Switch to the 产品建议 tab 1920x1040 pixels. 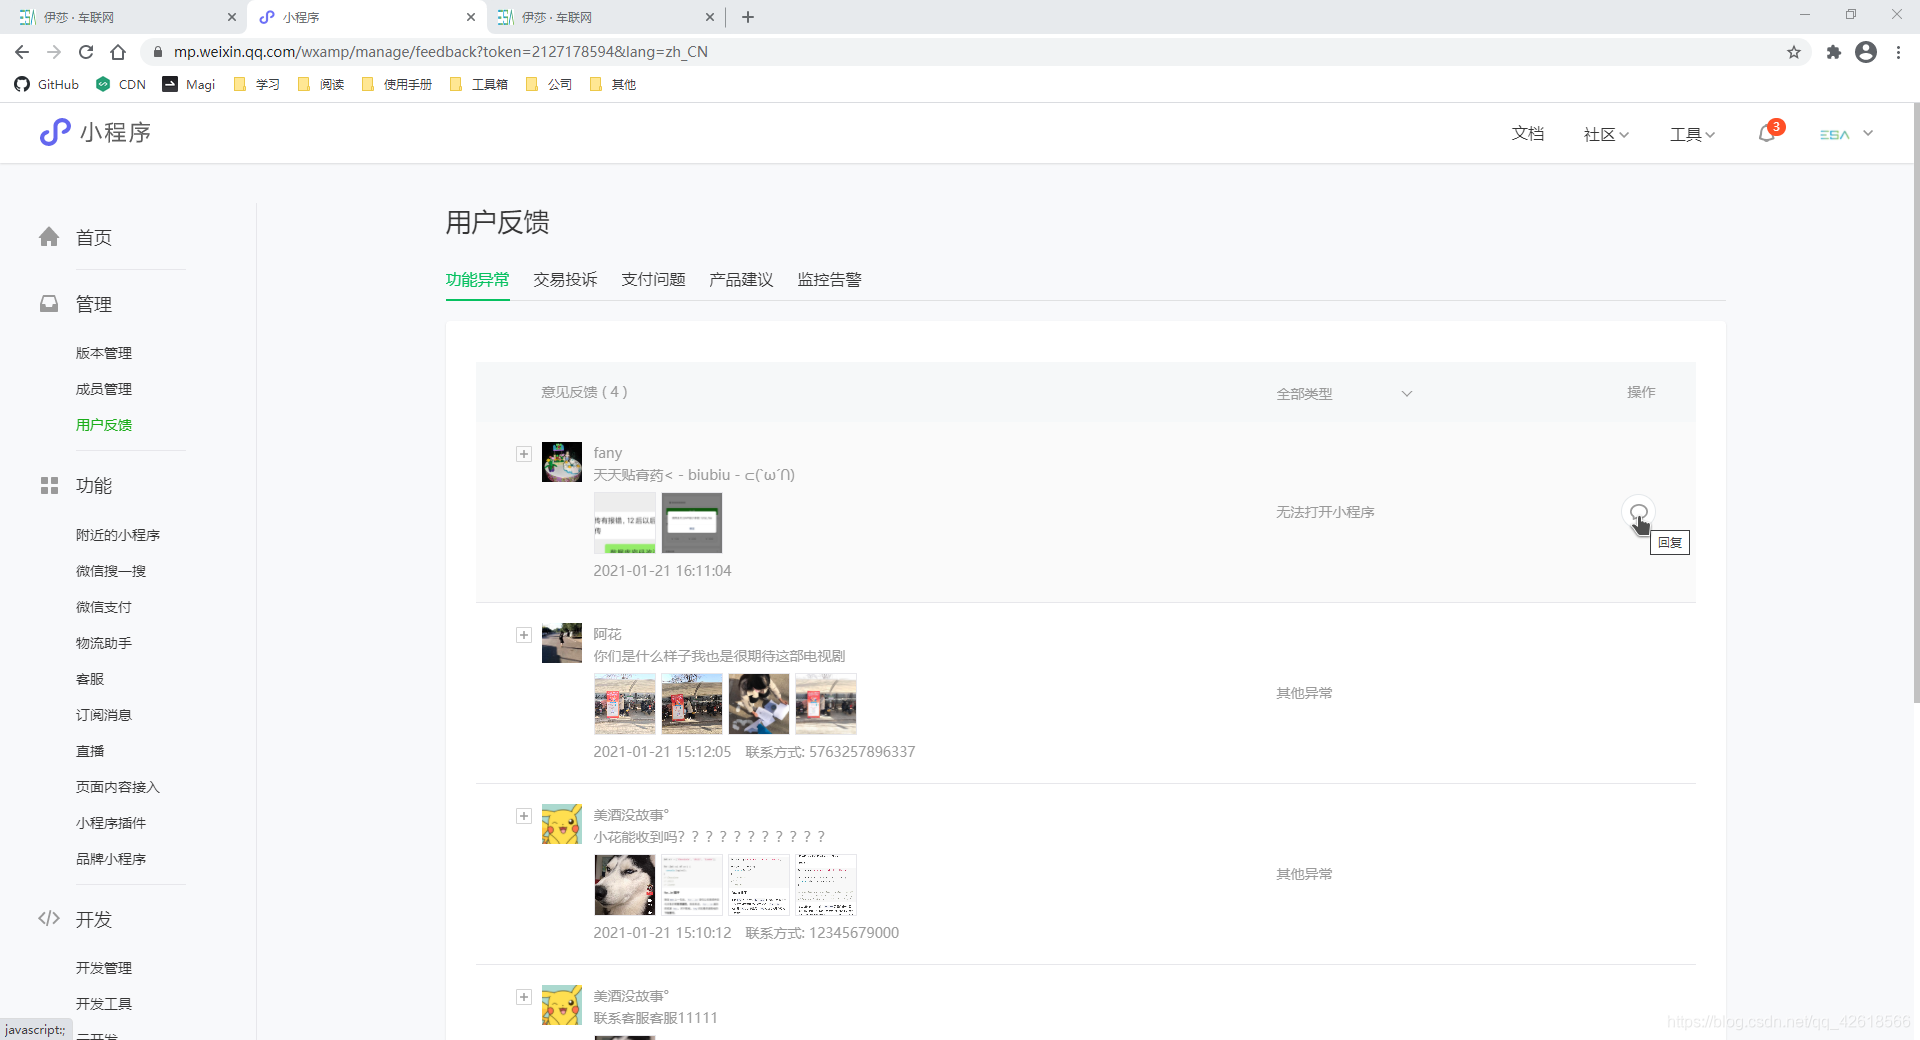pos(741,280)
